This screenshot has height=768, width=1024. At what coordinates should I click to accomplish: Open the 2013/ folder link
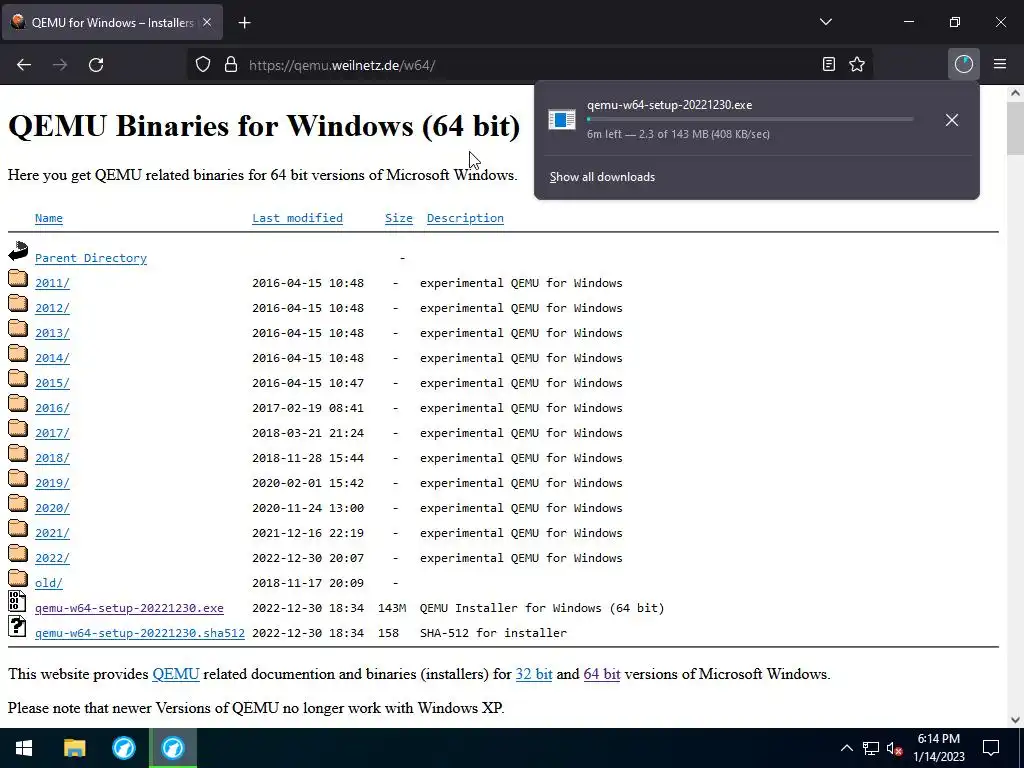(52, 333)
